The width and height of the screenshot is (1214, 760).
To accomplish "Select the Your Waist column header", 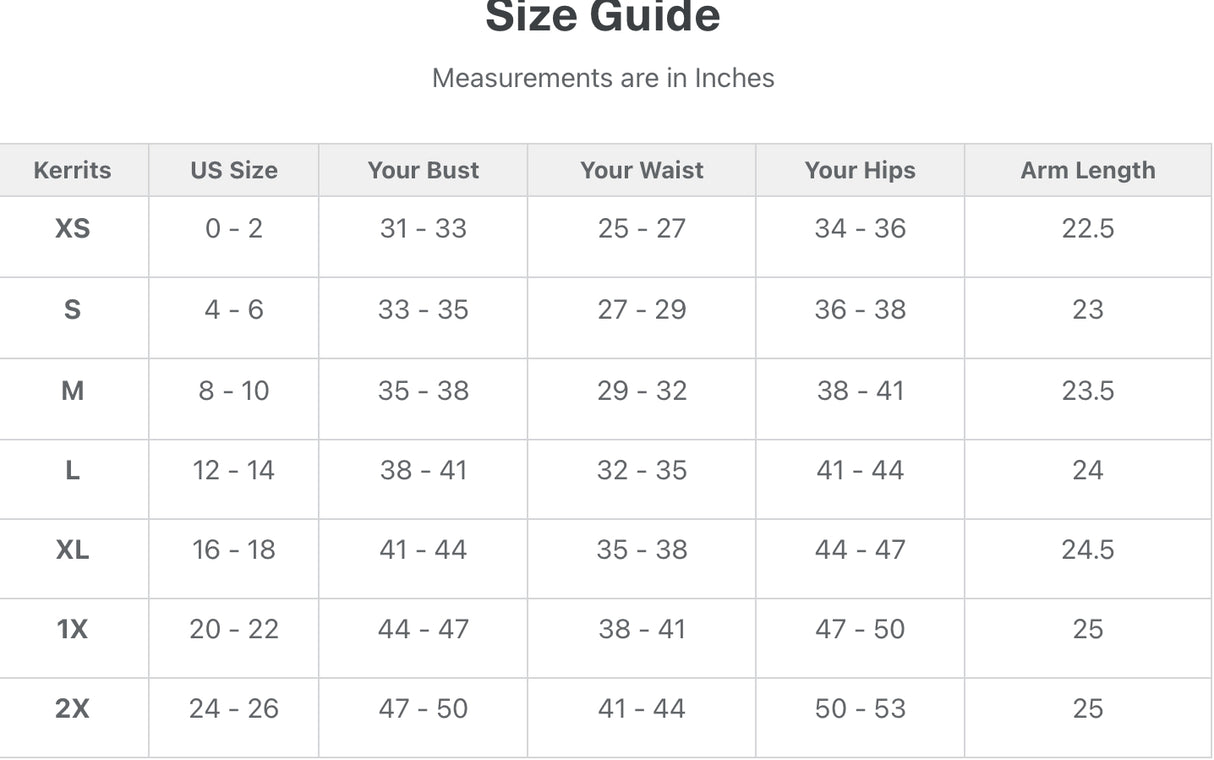I will [642, 170].
